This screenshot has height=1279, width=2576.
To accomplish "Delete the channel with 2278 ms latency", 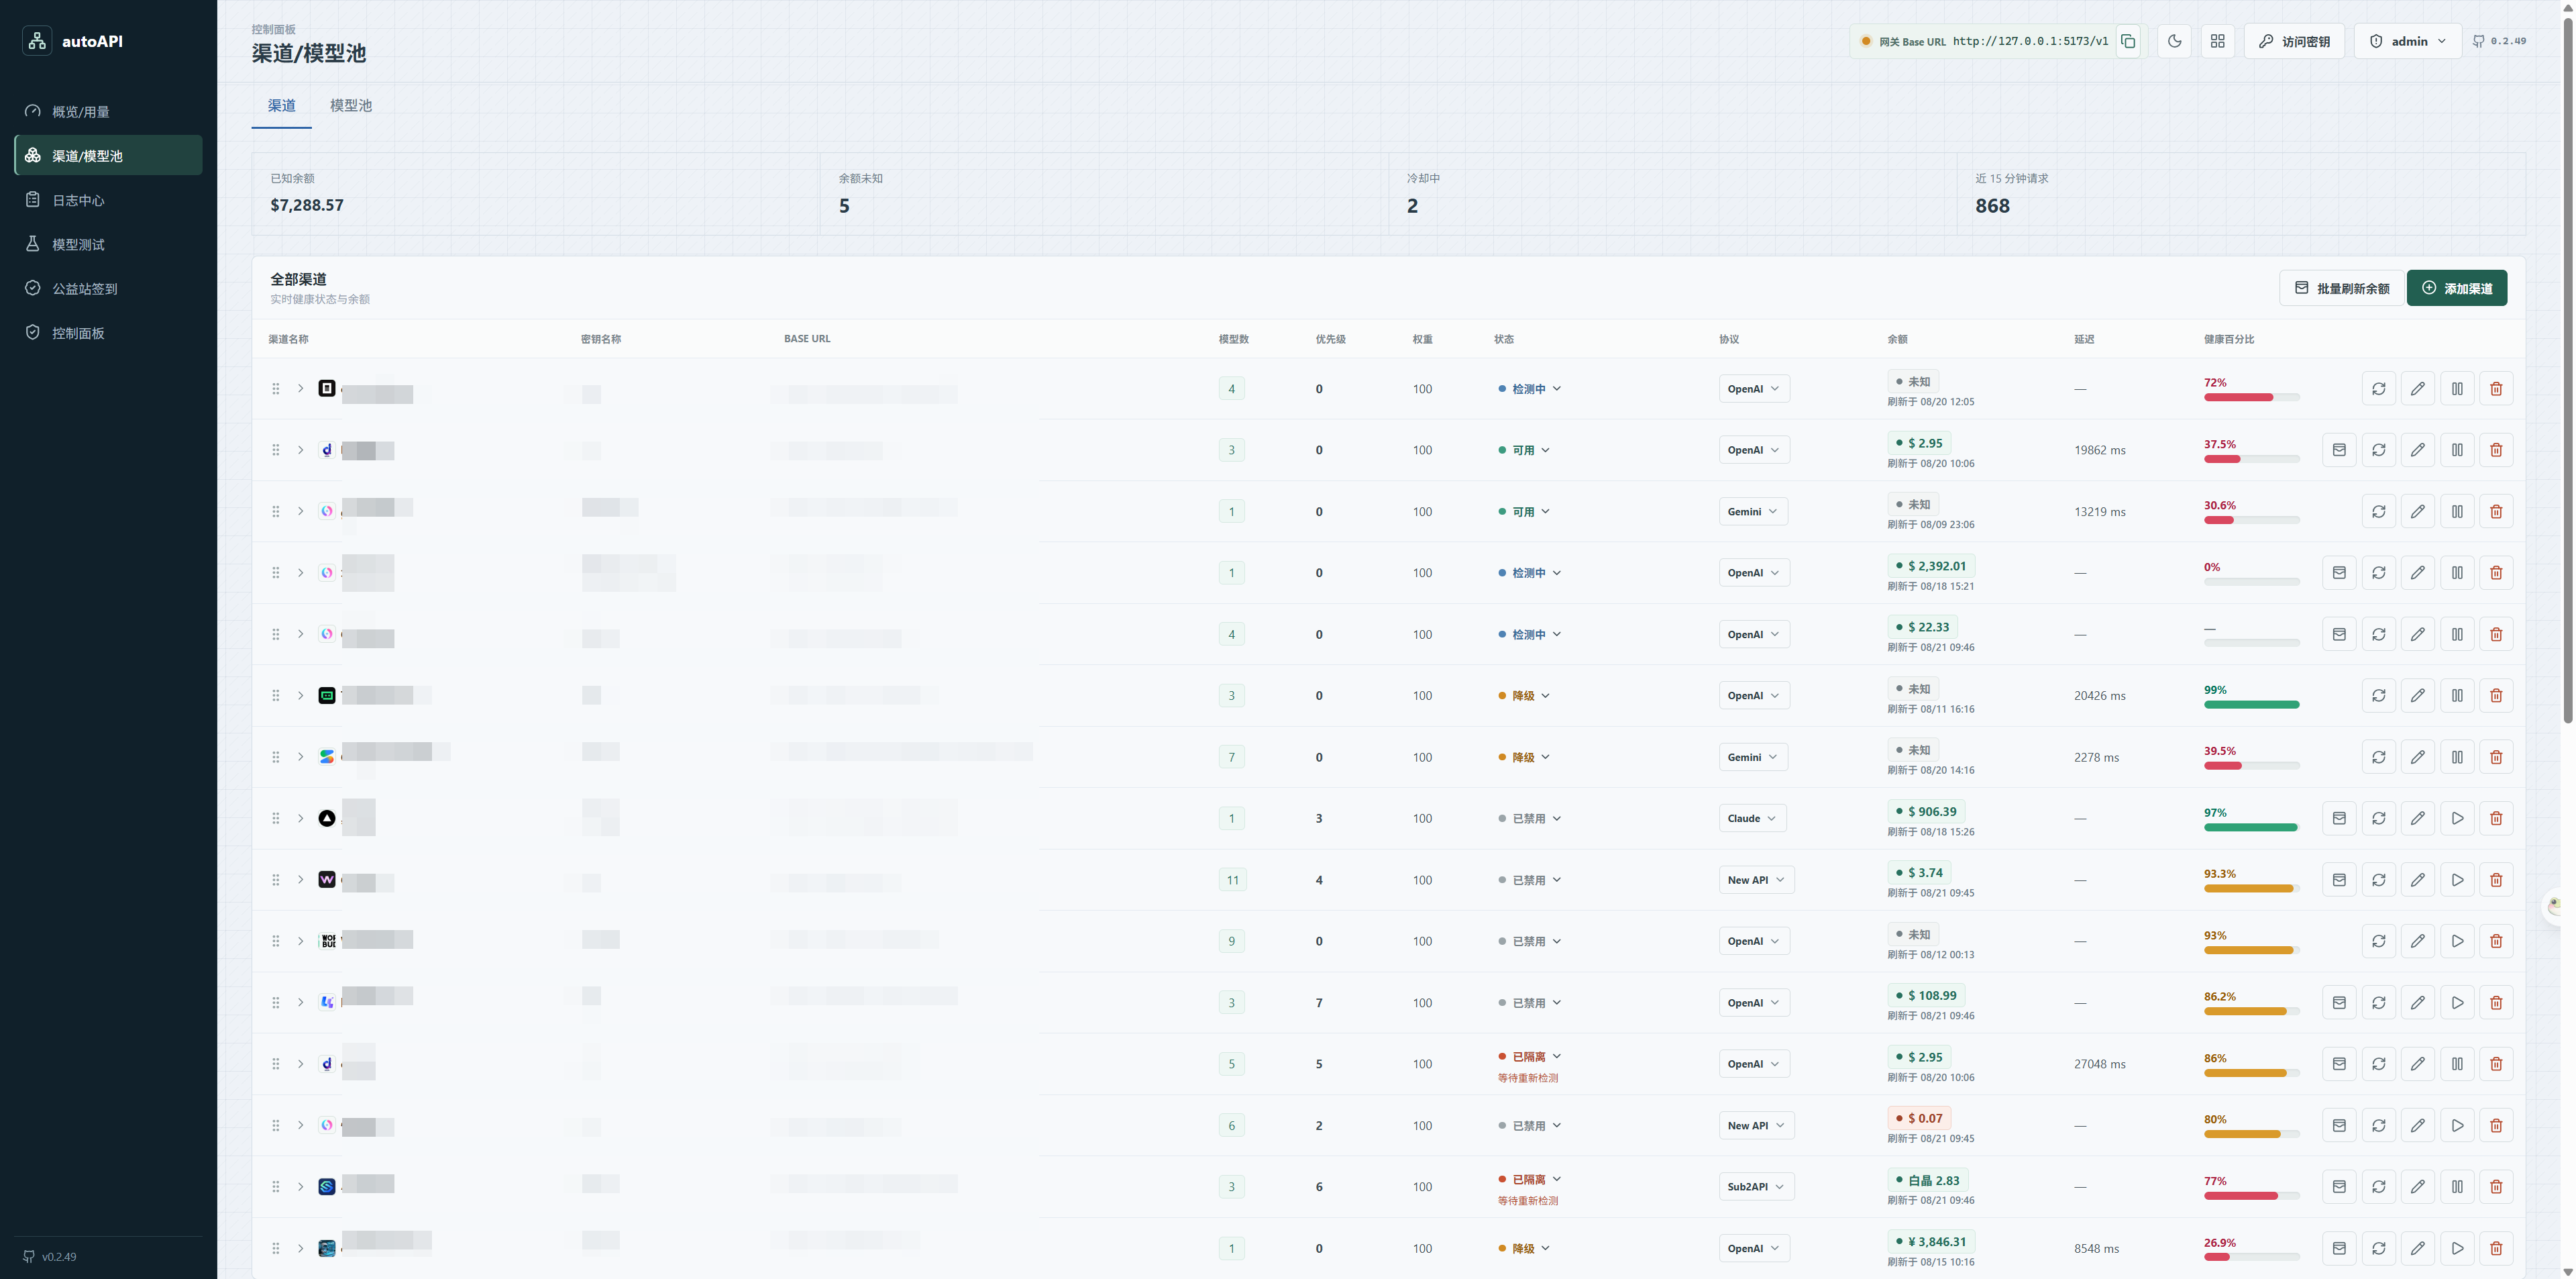I will (2496, 757).
